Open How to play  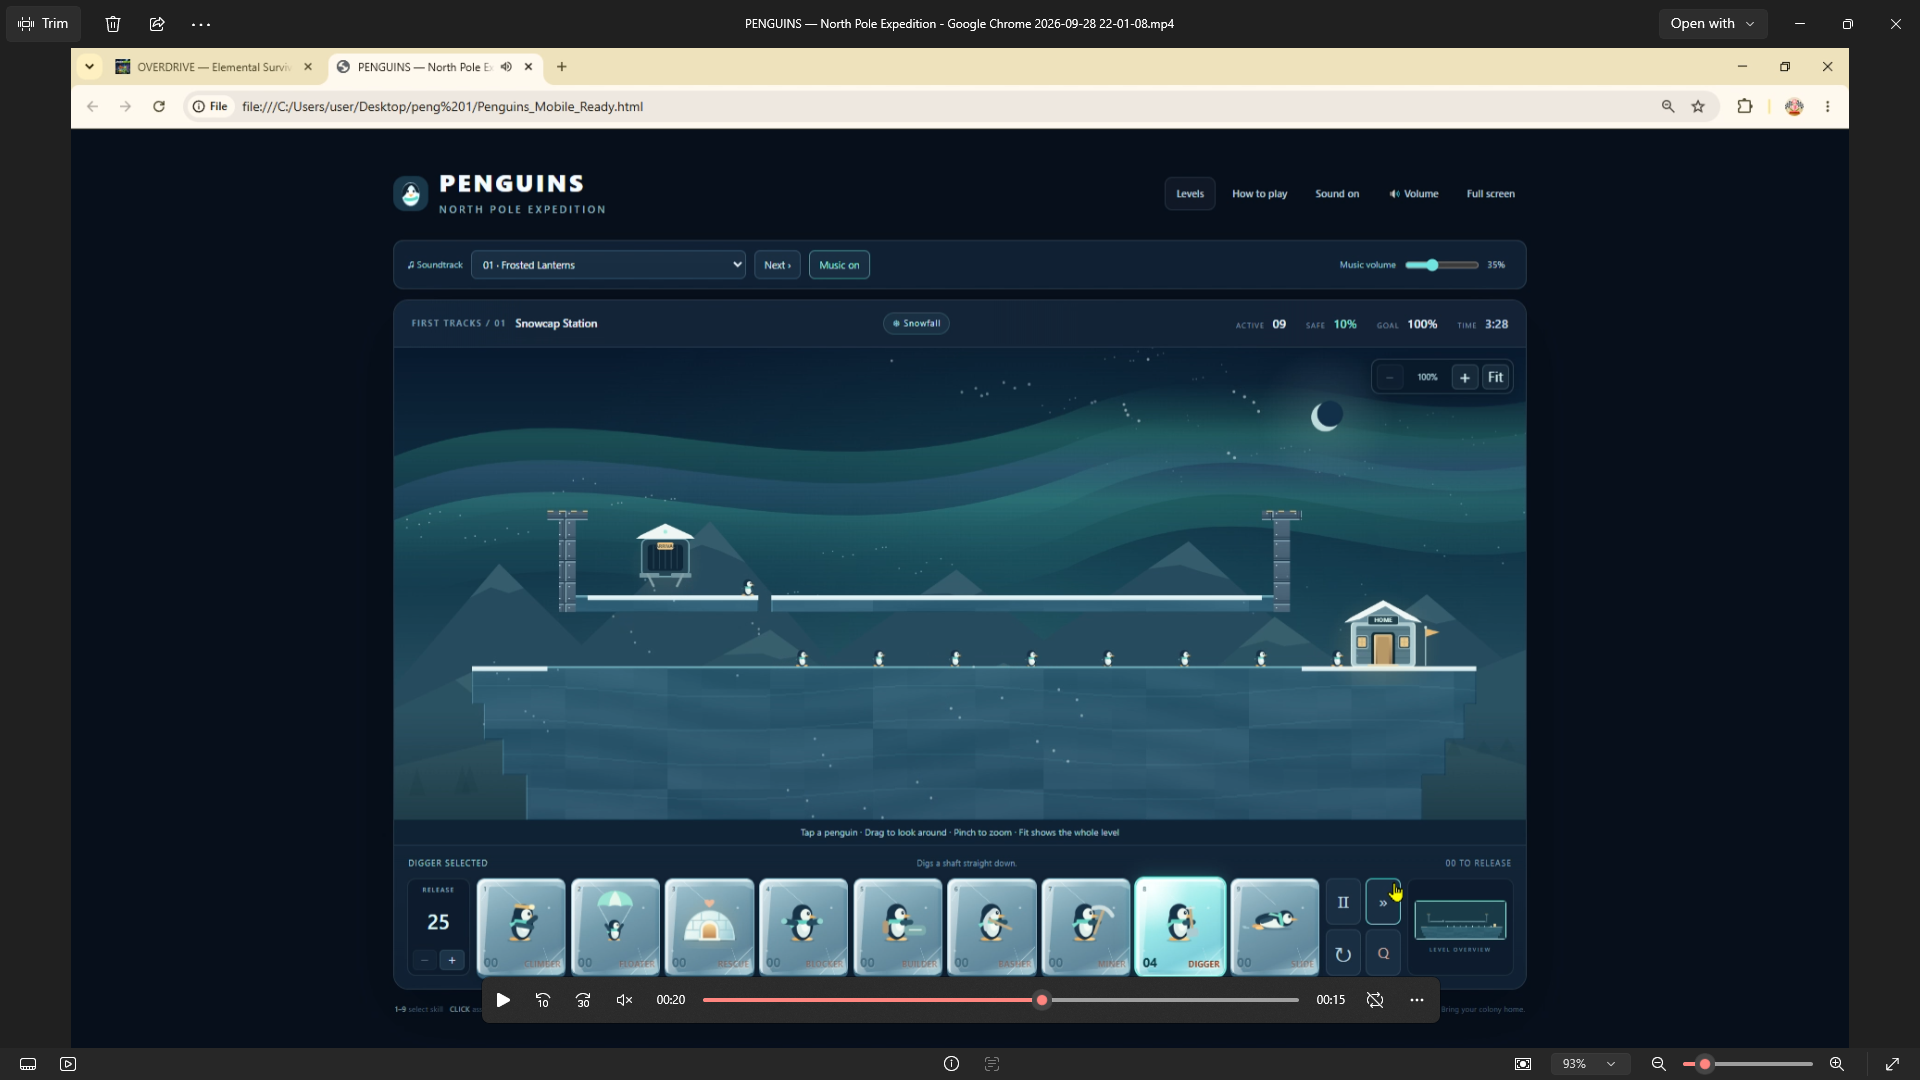coord(1259,194)
